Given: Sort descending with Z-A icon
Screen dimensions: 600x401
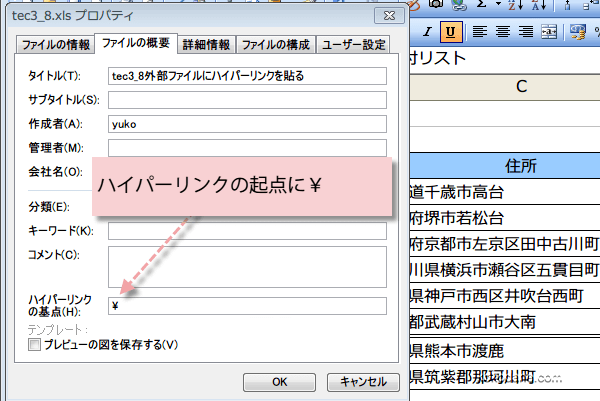Looking at the screenshot, I should (x=538, y=4).
